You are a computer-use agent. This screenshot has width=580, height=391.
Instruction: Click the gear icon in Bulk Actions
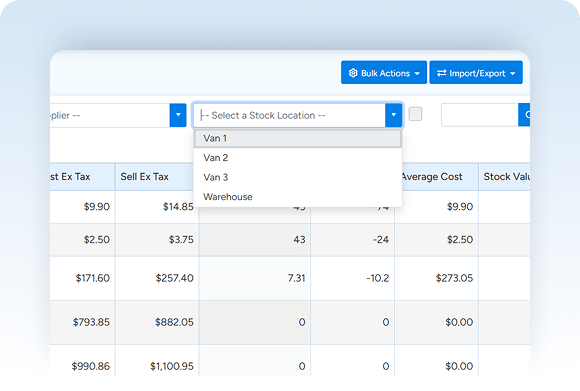[x=353, y=73]
